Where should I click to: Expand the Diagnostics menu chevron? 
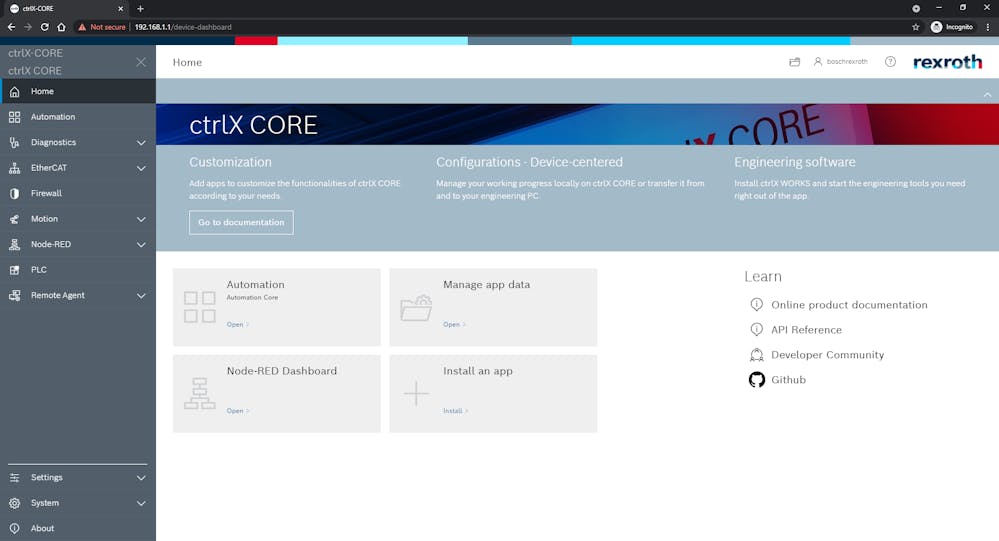tap(141, 143)
